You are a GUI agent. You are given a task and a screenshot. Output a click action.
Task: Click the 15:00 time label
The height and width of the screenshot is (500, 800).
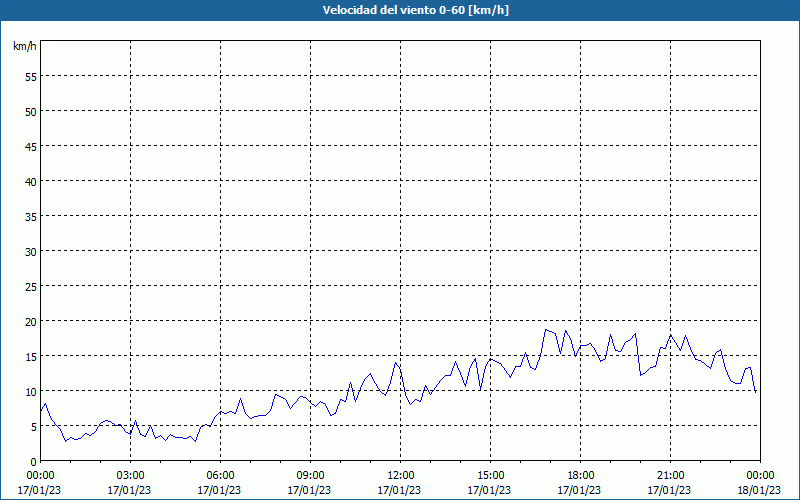(x=490, y=476)
